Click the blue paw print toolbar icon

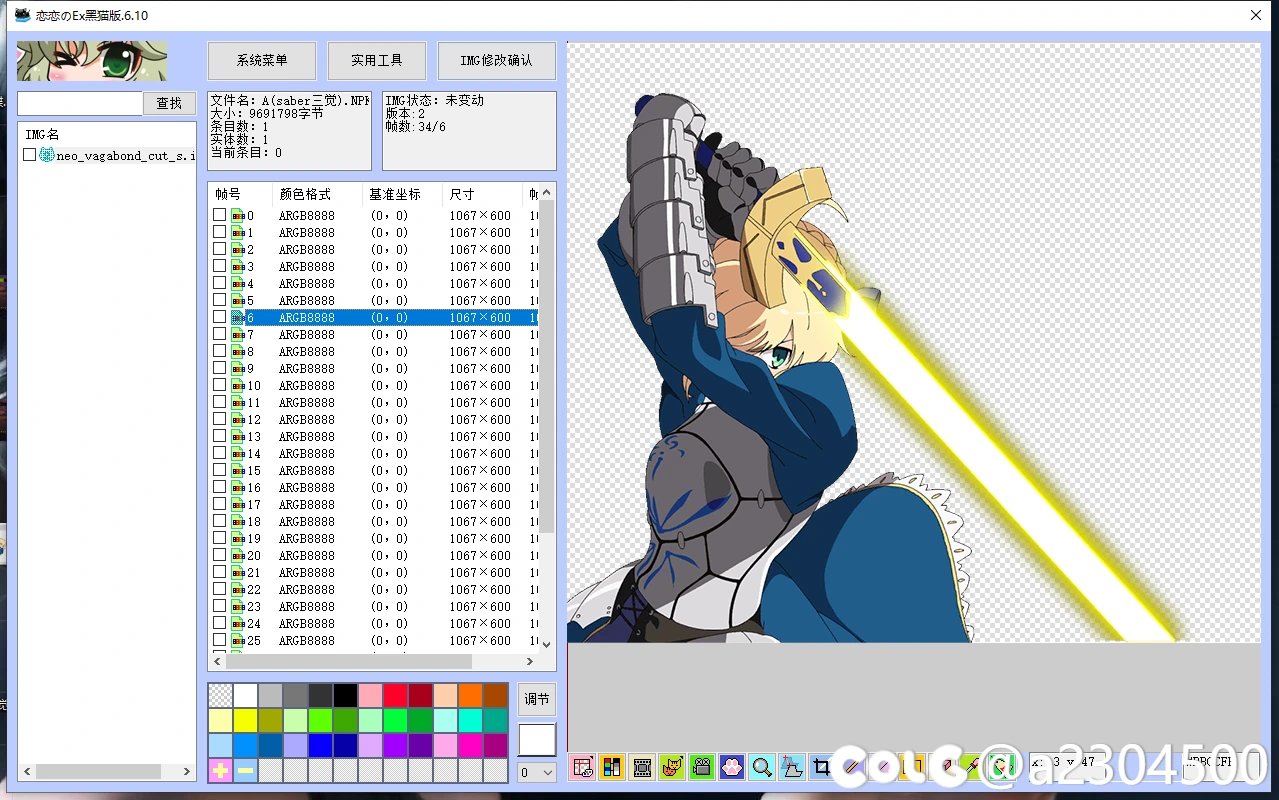[732, 767]
